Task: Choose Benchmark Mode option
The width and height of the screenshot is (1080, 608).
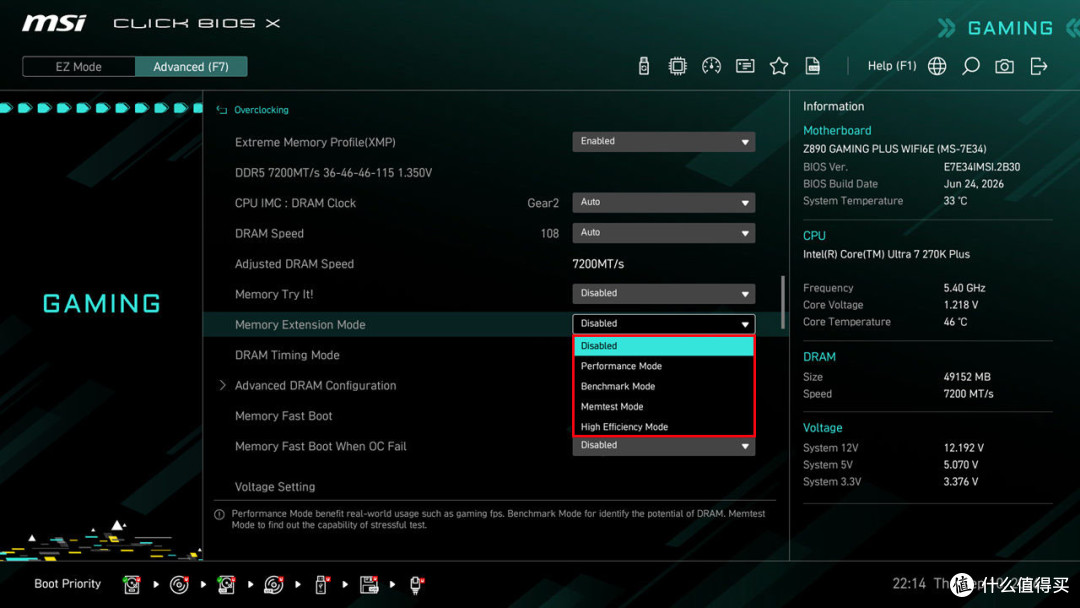Action: click(x=664, y=386)
